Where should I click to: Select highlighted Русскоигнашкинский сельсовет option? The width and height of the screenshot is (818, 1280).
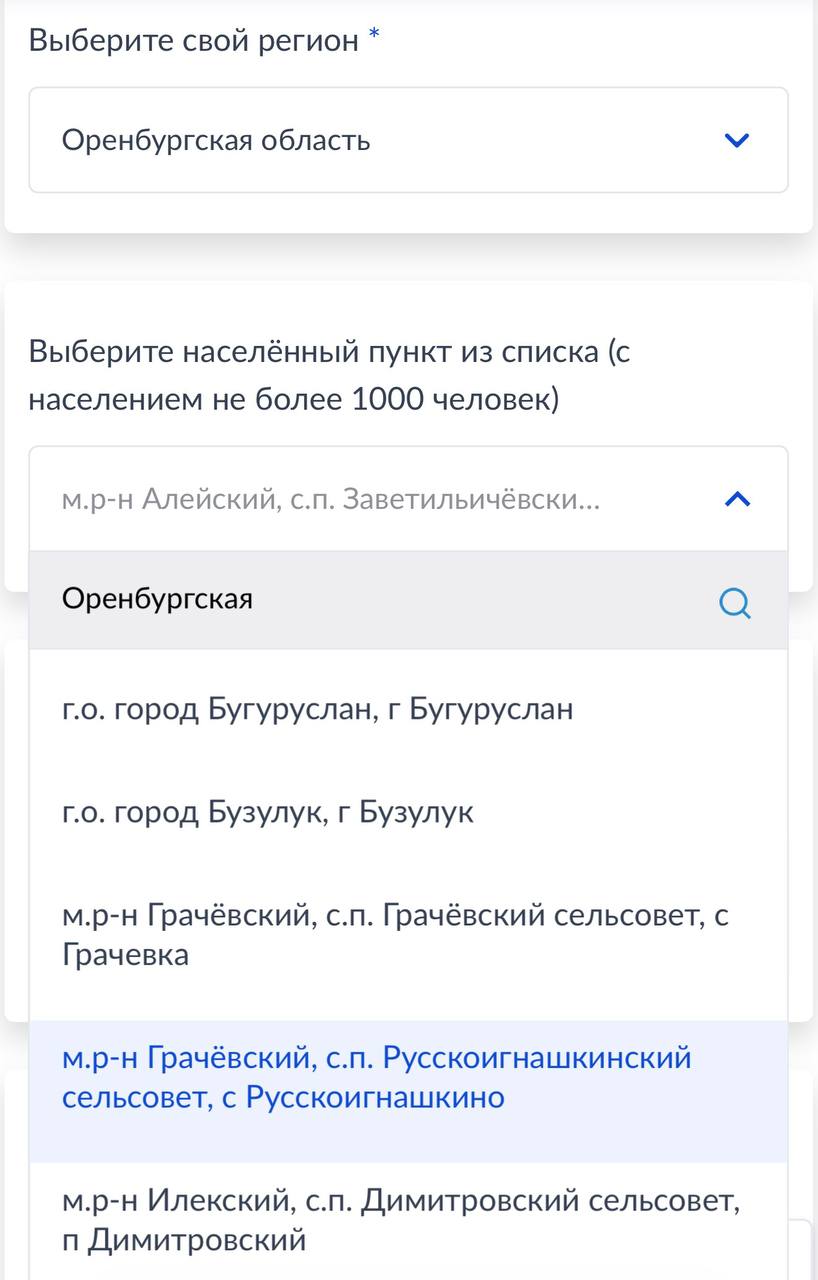point(376,1077)
